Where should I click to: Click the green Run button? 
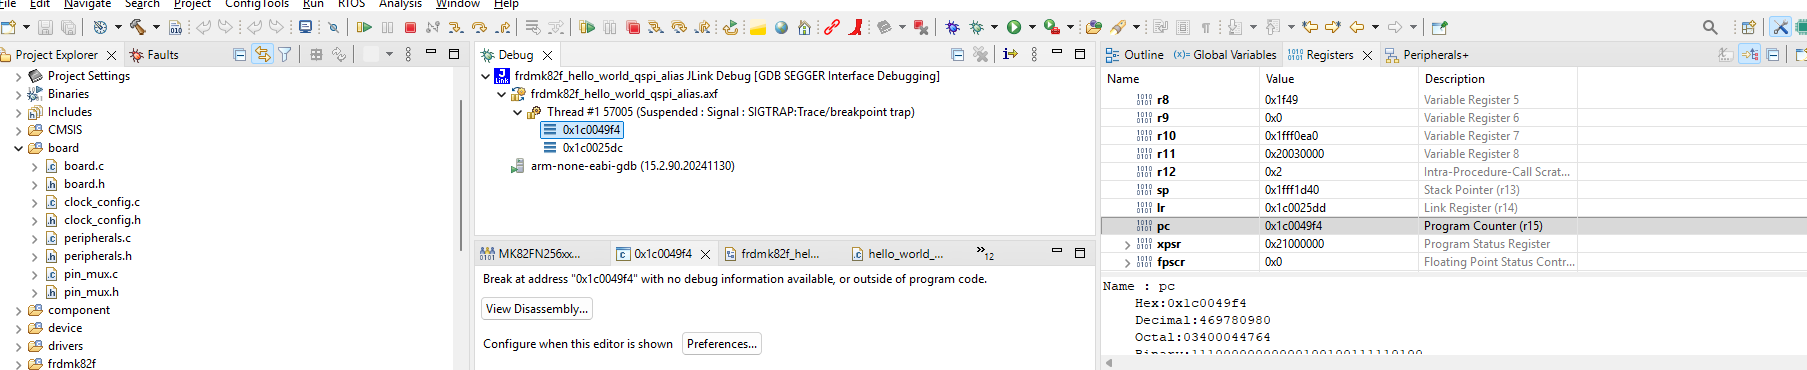[x=1014, y=27]
